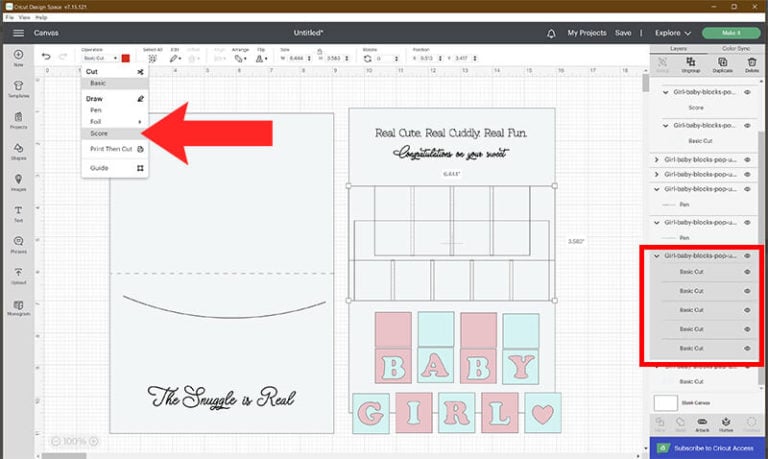Open the hamburger main menu
Screen dimensions: 768x459
click(18, 33)
